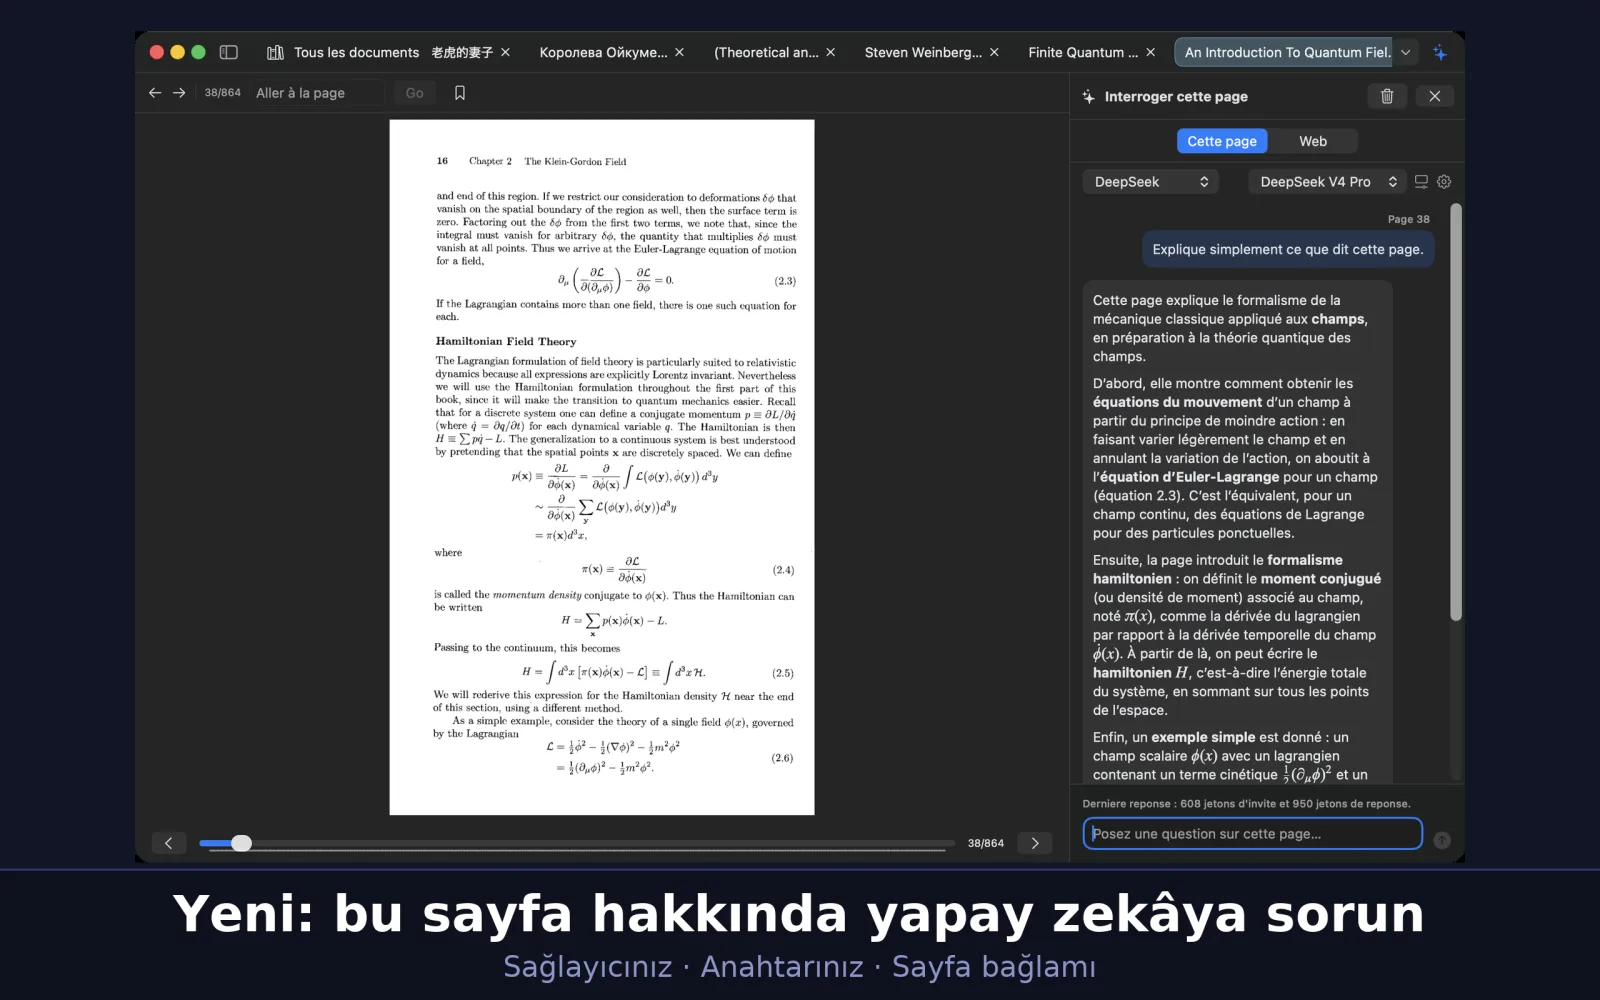
Task: Click the Go button
Action: (414, 92)
